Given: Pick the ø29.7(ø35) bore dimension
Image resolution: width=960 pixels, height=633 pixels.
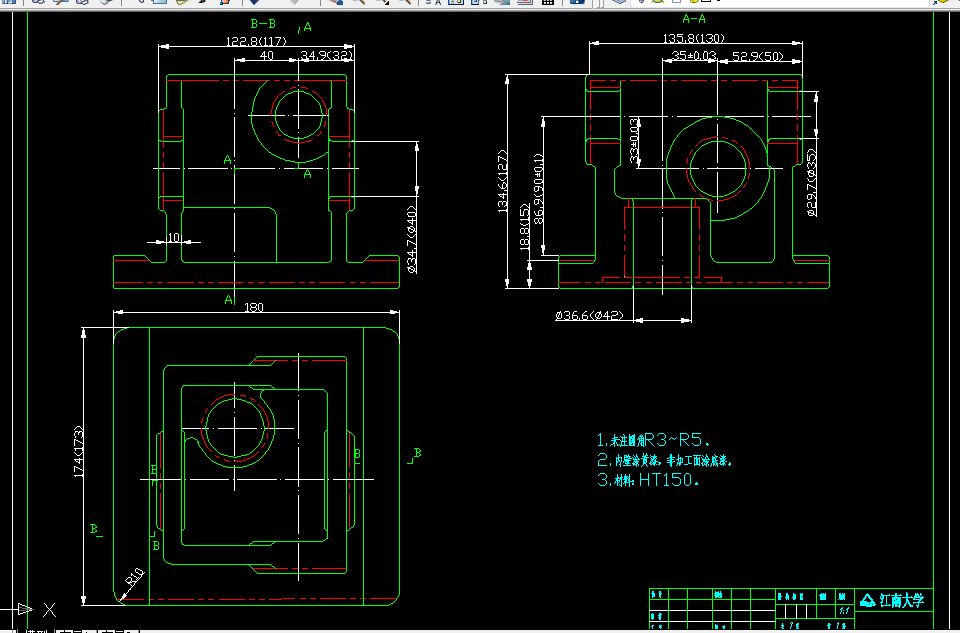Looking at the screenshot, I should point(812,182).
